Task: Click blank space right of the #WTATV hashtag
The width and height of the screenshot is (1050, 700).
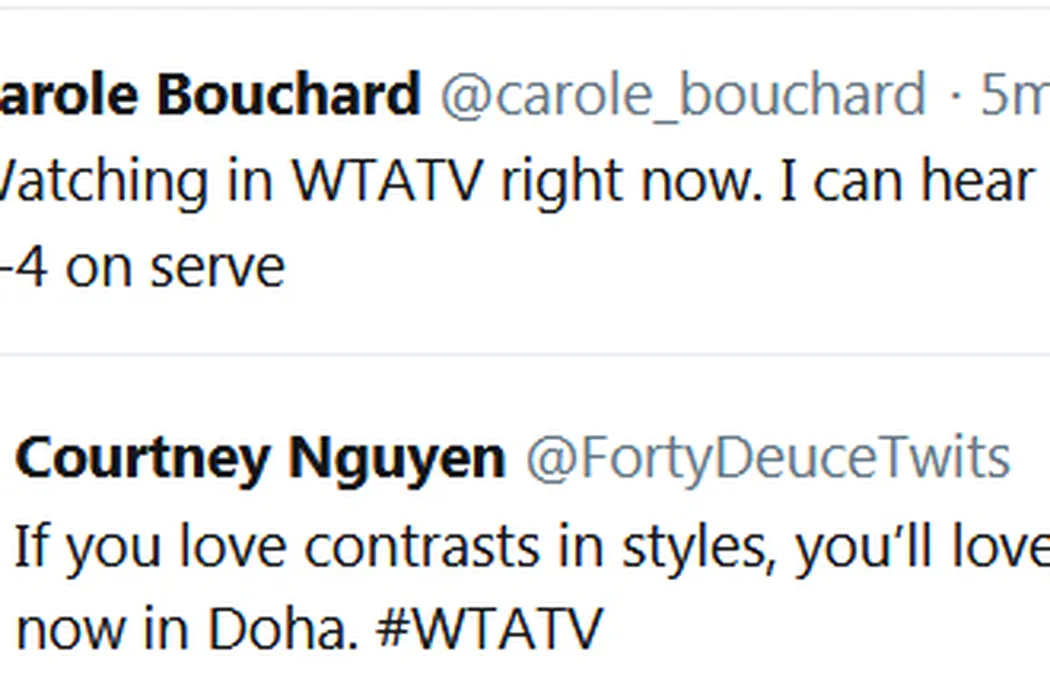Action: (800, 630)
